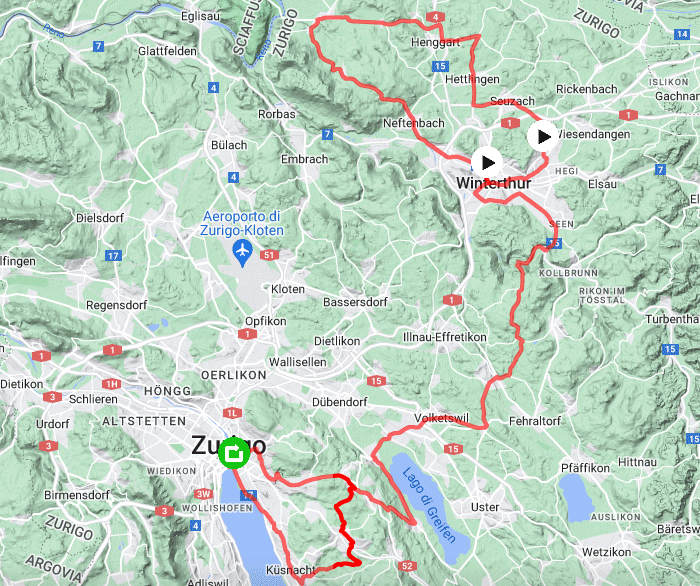Click the red road 4 shield near Henggart
The image size is (700, 586).
click(435, 17)
